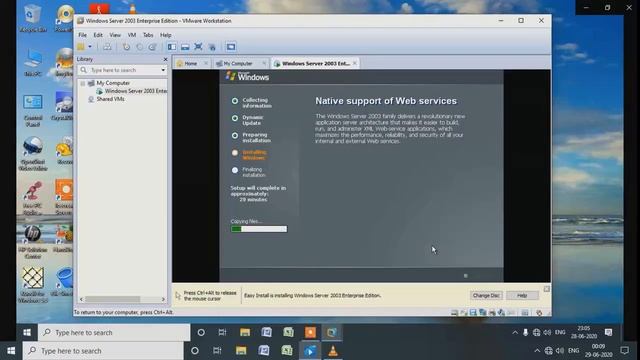Open Task View on the lower taskbar

(217, 351)
